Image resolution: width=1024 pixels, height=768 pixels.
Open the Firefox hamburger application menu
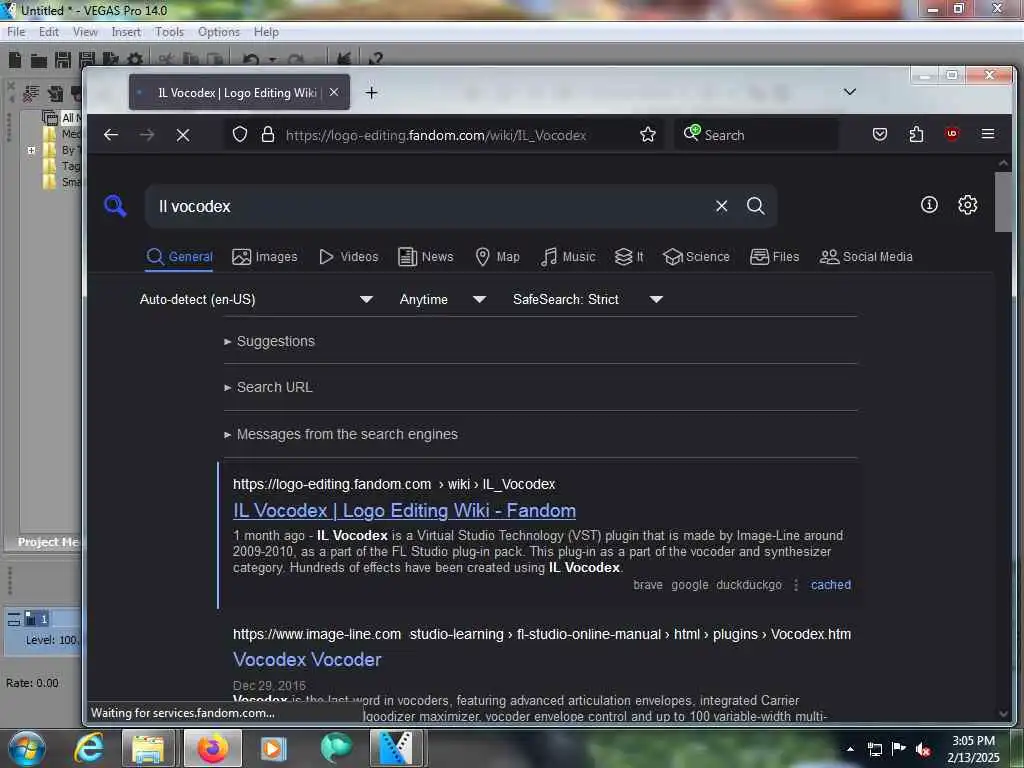[x=988, y=134]
